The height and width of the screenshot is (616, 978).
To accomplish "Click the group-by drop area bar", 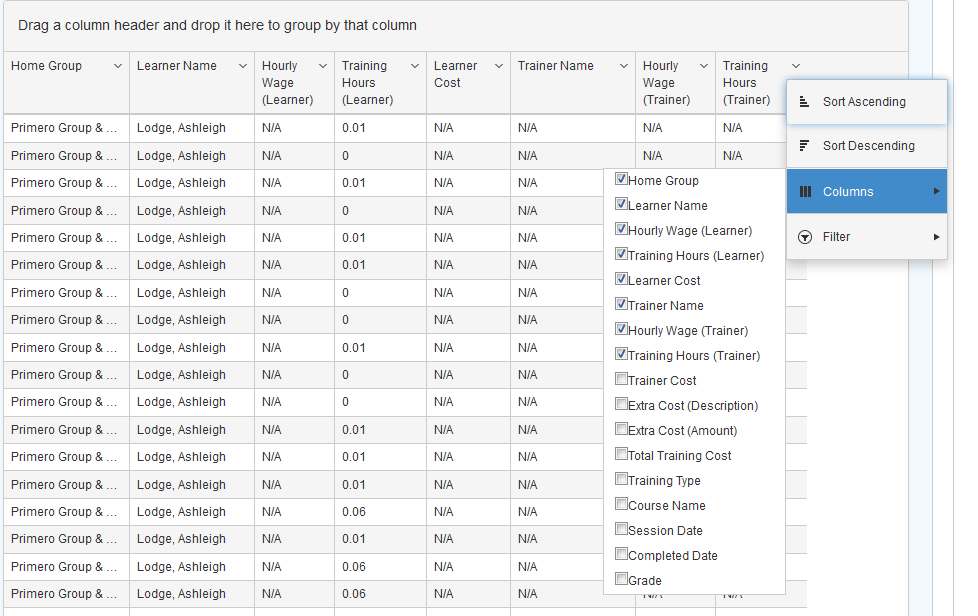I will coord(455,25).
